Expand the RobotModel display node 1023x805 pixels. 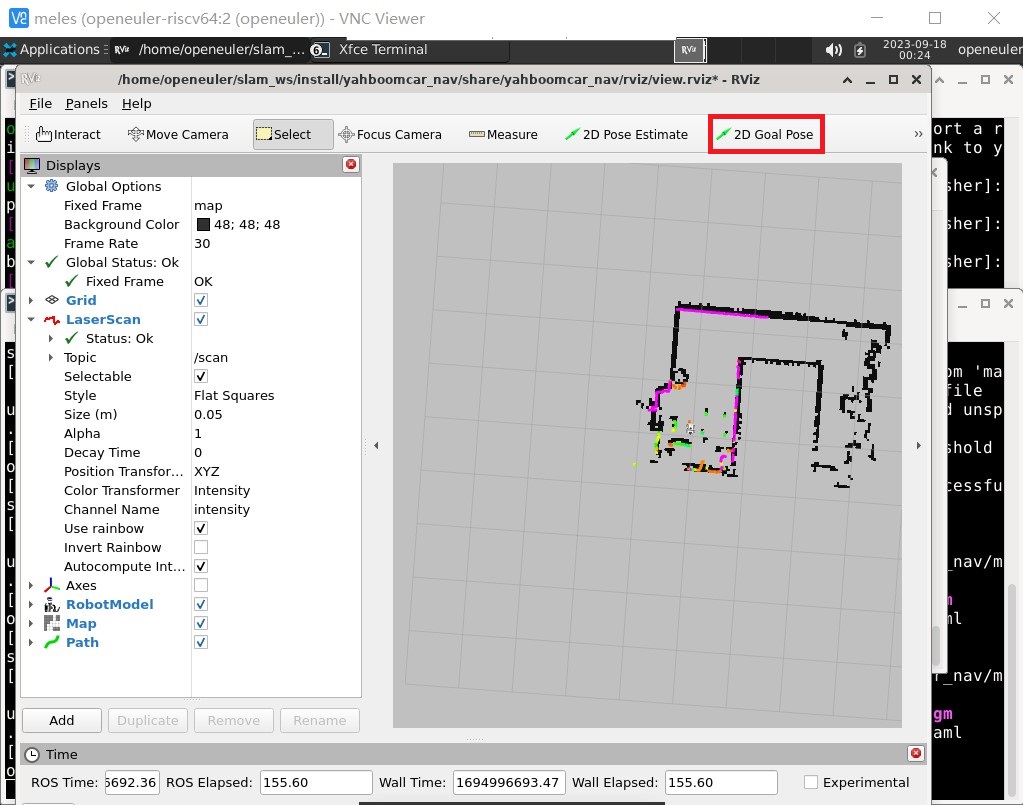point(31,604)
